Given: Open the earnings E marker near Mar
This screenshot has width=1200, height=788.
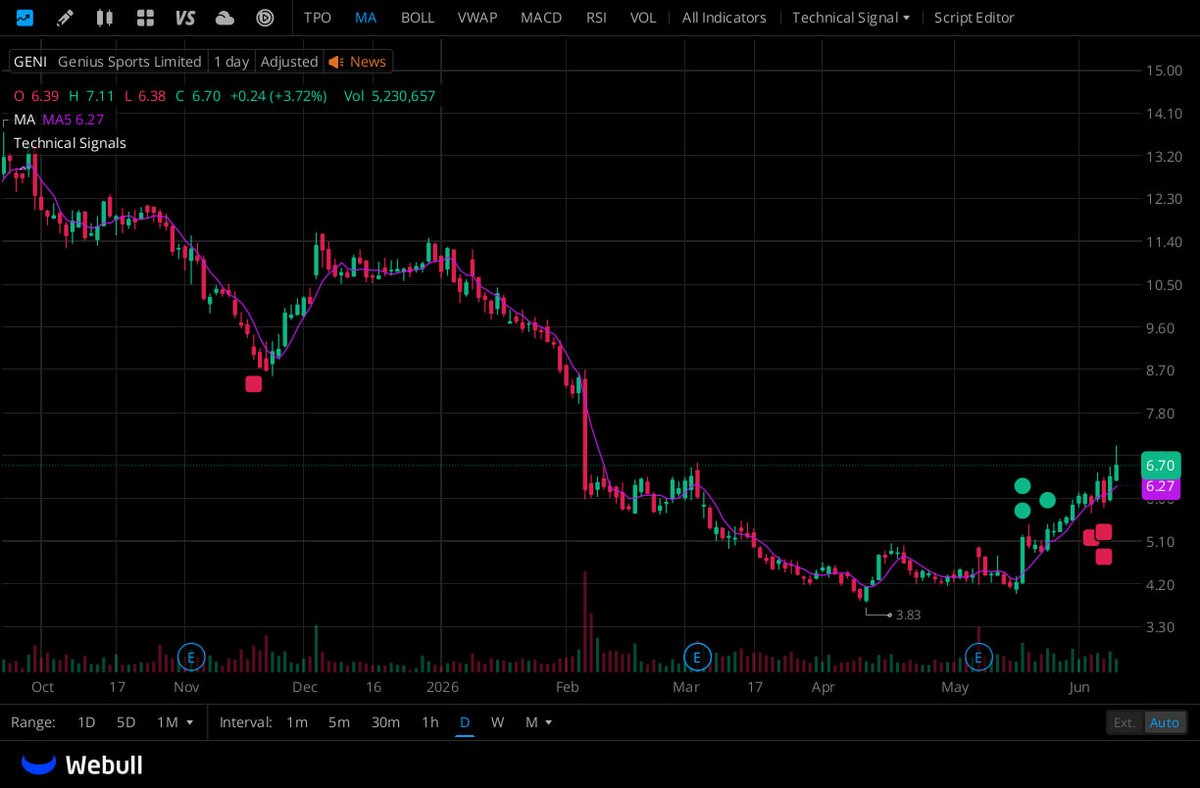Looking at the screenshot, I should coord(696,657).
